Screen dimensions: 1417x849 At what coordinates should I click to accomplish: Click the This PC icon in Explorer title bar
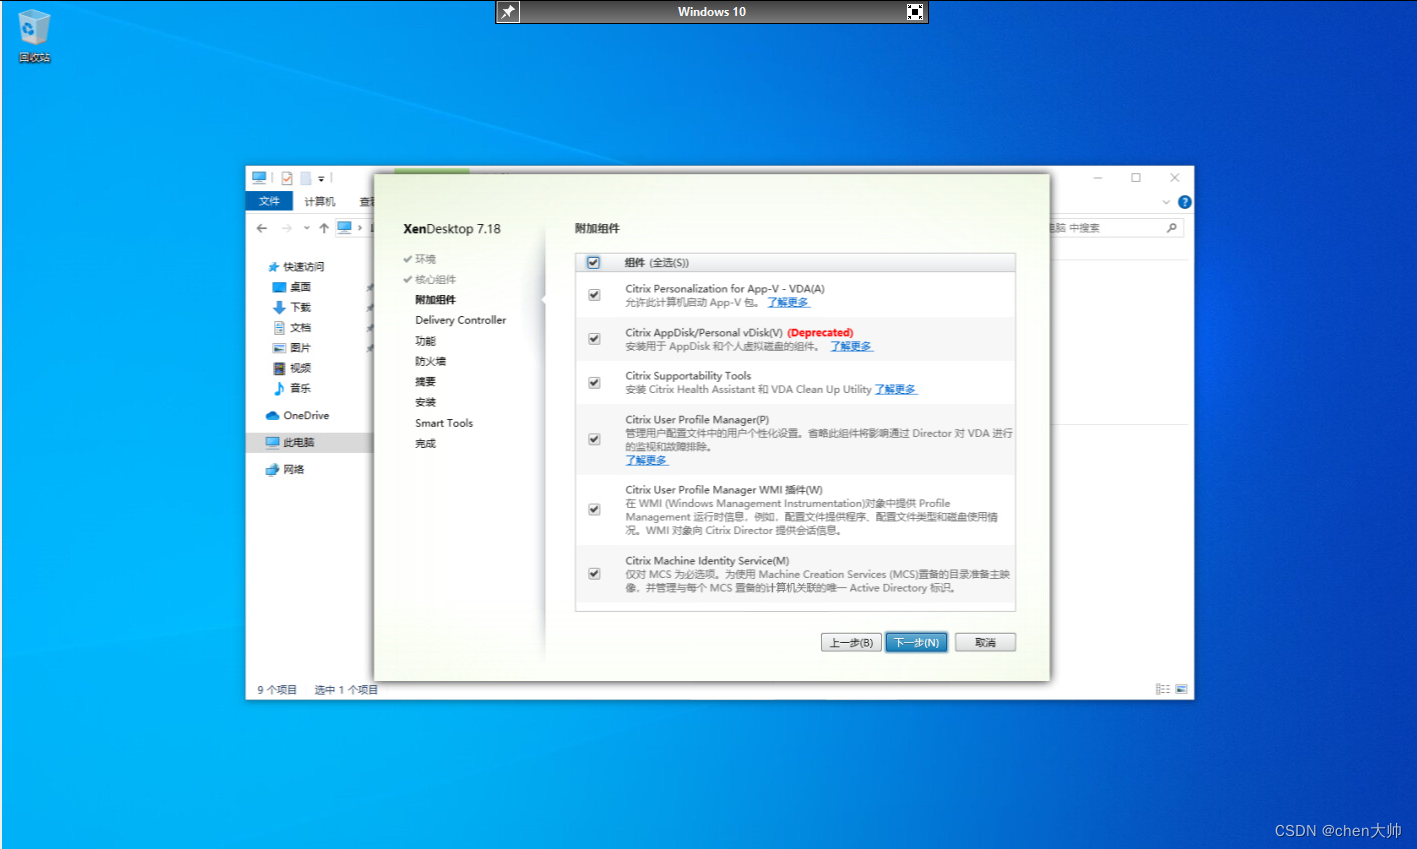pyautogui.click(x=259, y=178)
